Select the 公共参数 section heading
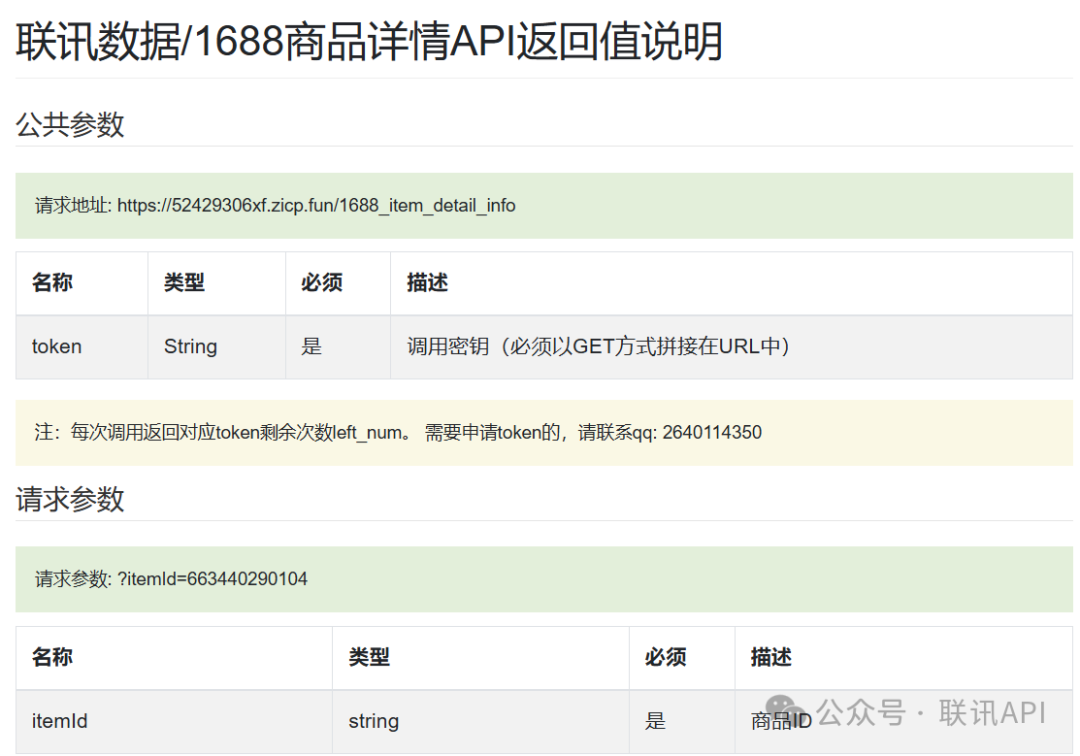 (70, 125)
